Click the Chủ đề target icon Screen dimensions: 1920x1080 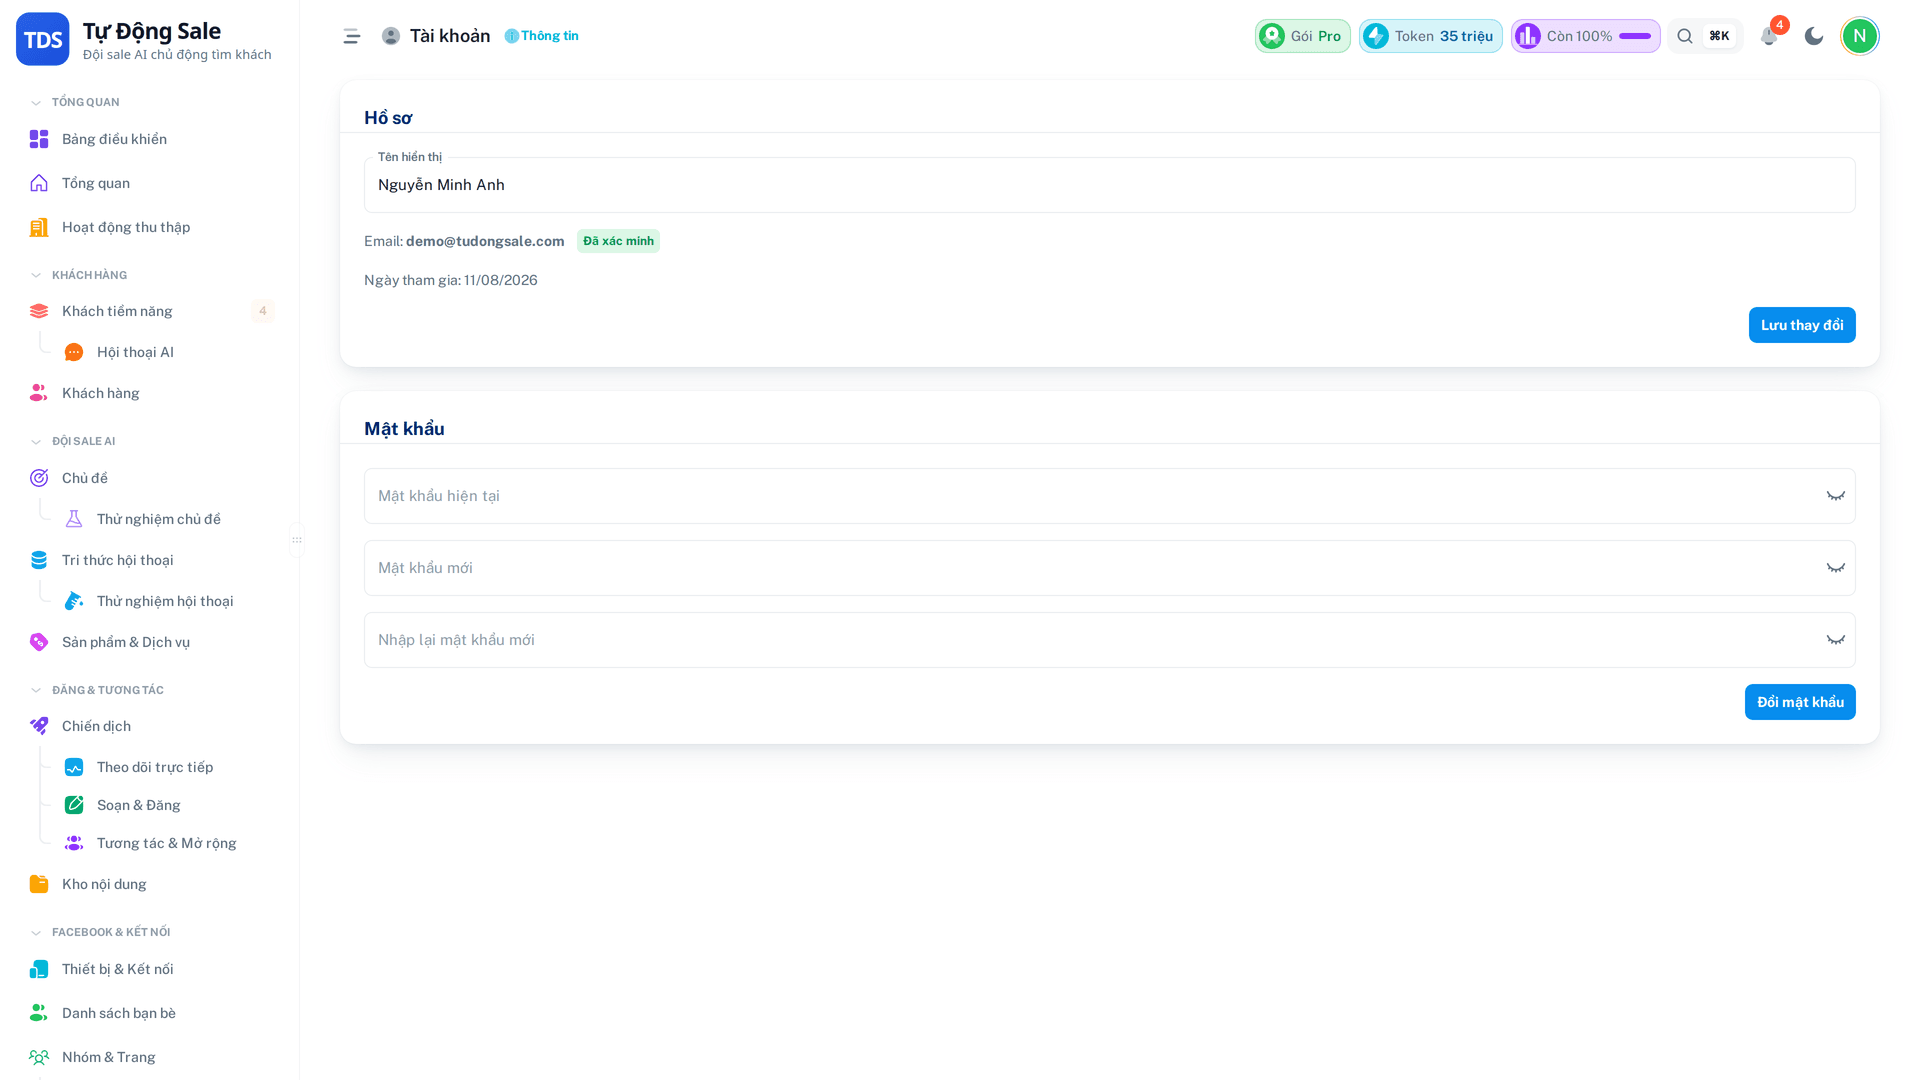click(39, 478)
